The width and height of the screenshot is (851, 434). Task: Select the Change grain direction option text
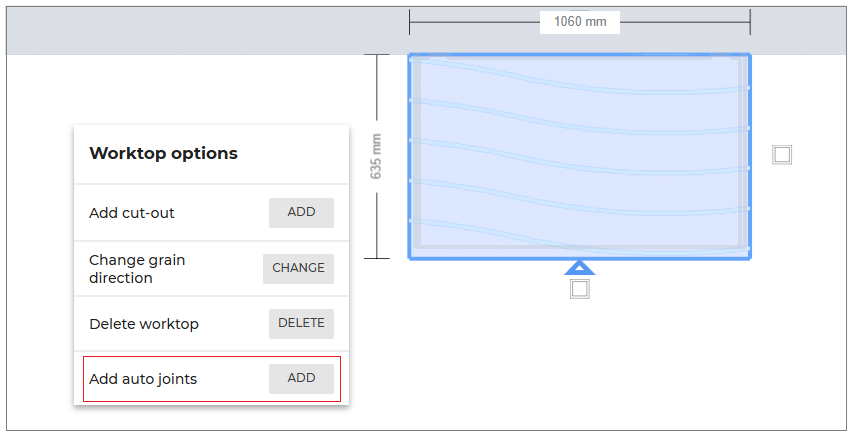(137, 269)
